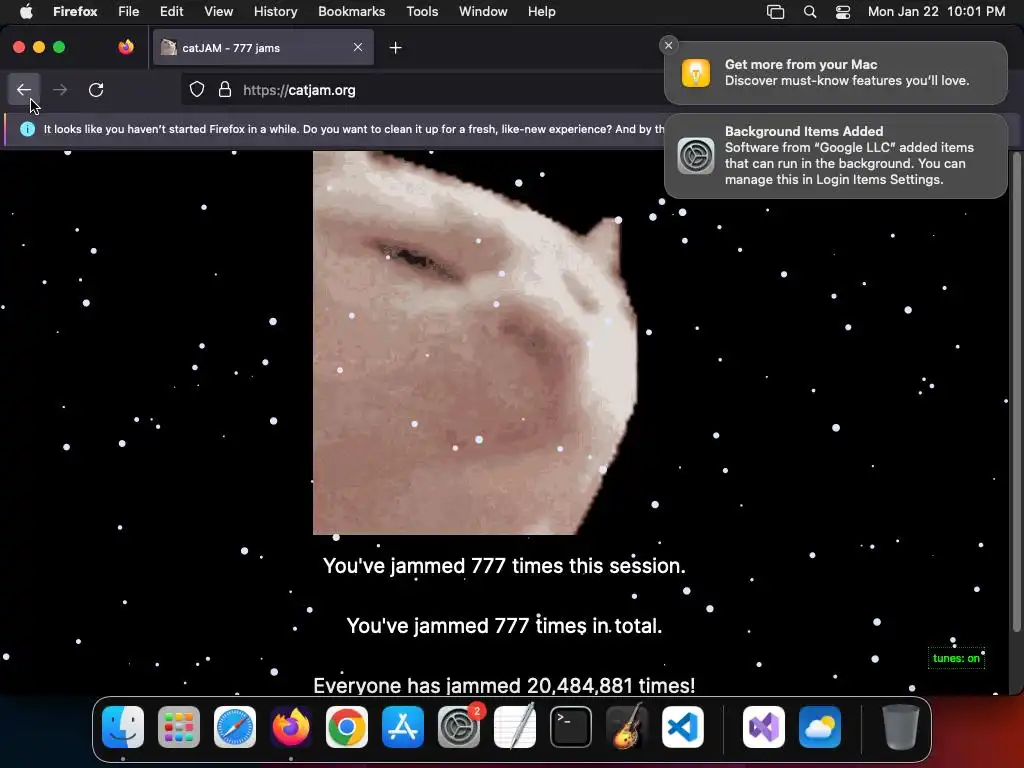Click the info icon in Firefox notification bar
1024x768 pixels.
[x=27, y=129]
